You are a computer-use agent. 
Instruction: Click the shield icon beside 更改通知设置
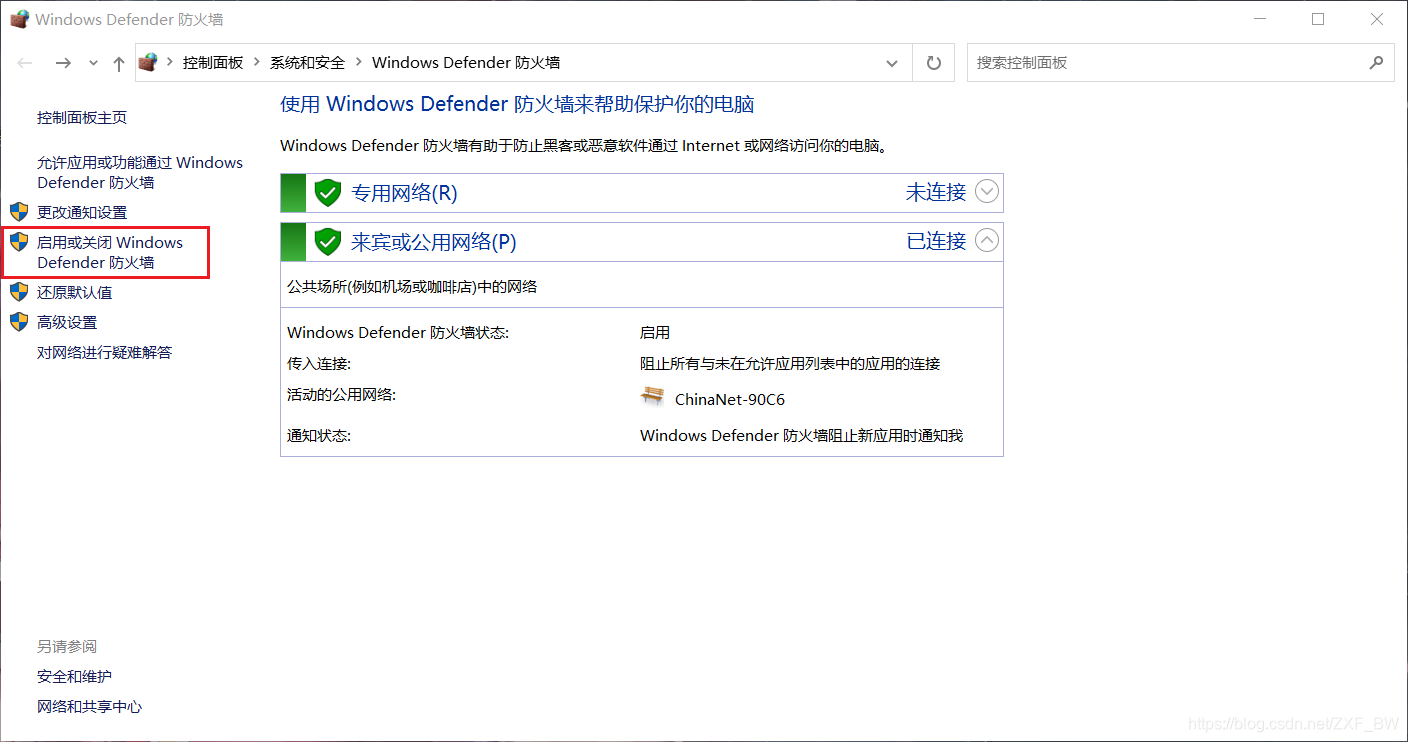coord(19,212)
